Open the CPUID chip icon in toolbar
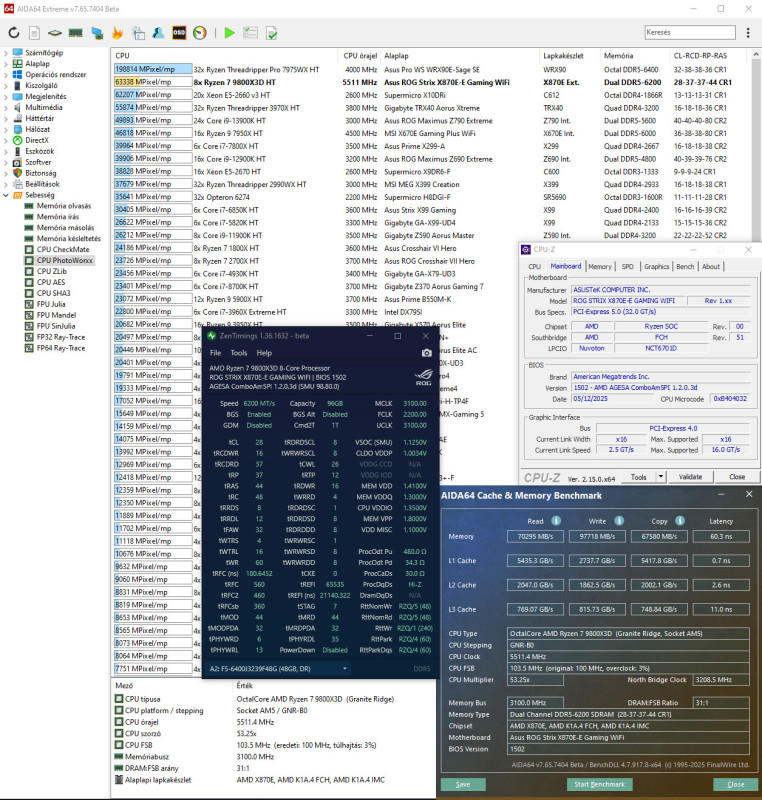This screenshot has width=762, height=800. point(55,33)
